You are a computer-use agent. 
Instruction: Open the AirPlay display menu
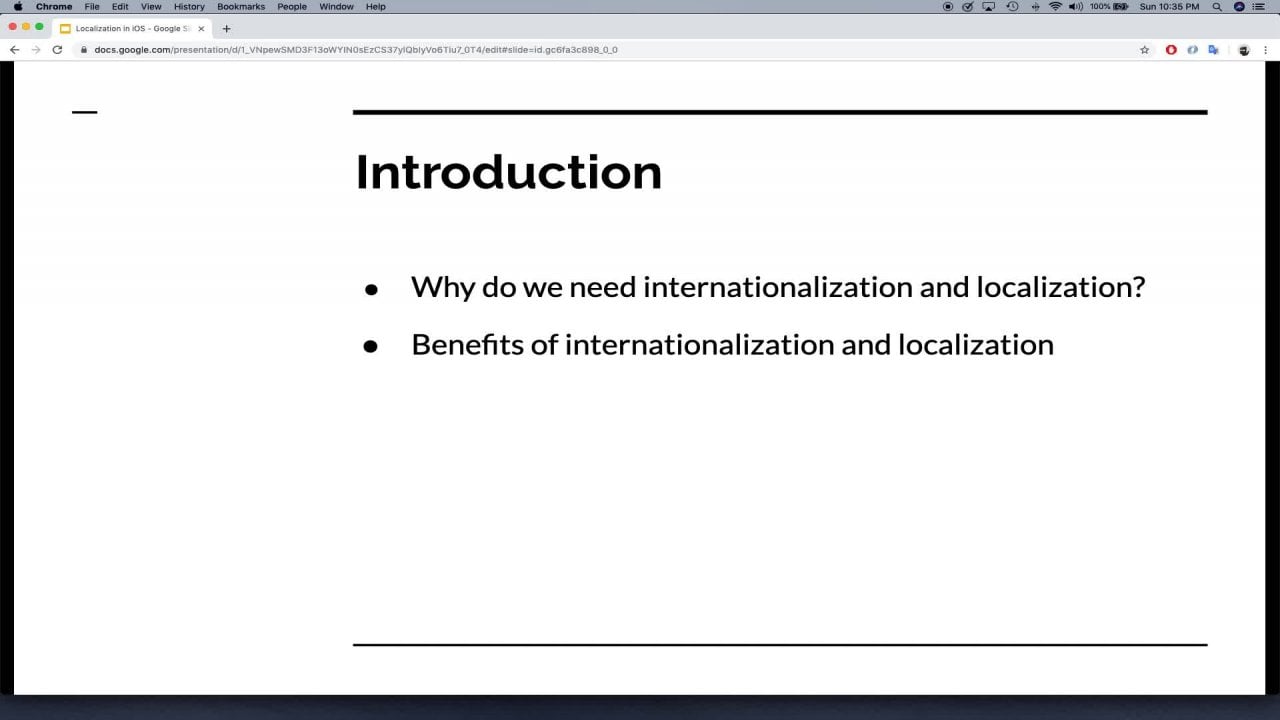pos(989,7)
